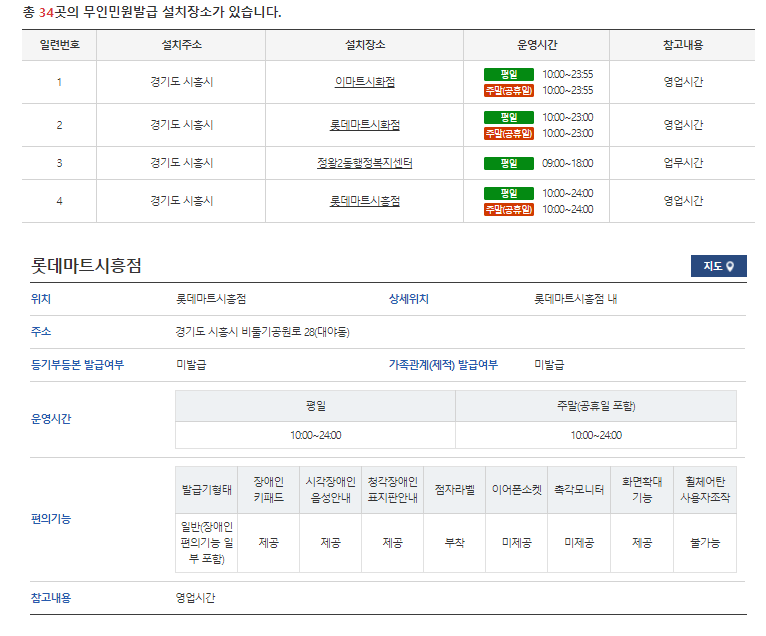
Task: Click the 평일 badge in the 롯데마트시화점 row
Action: (x=509, y=117)
